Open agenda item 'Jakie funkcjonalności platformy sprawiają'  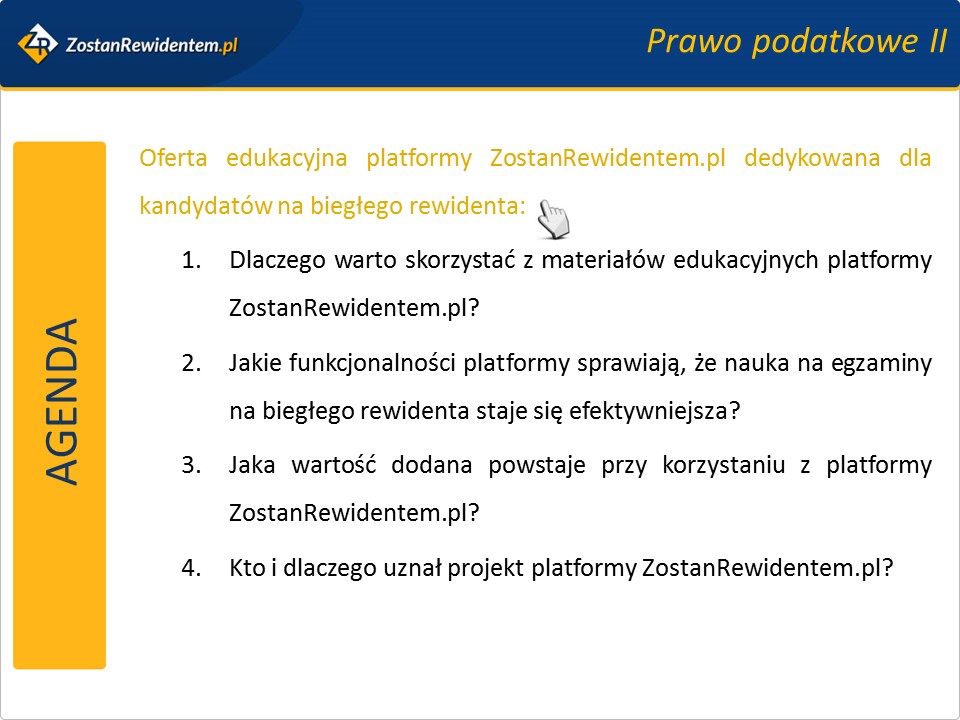click(x=580, y=362)
